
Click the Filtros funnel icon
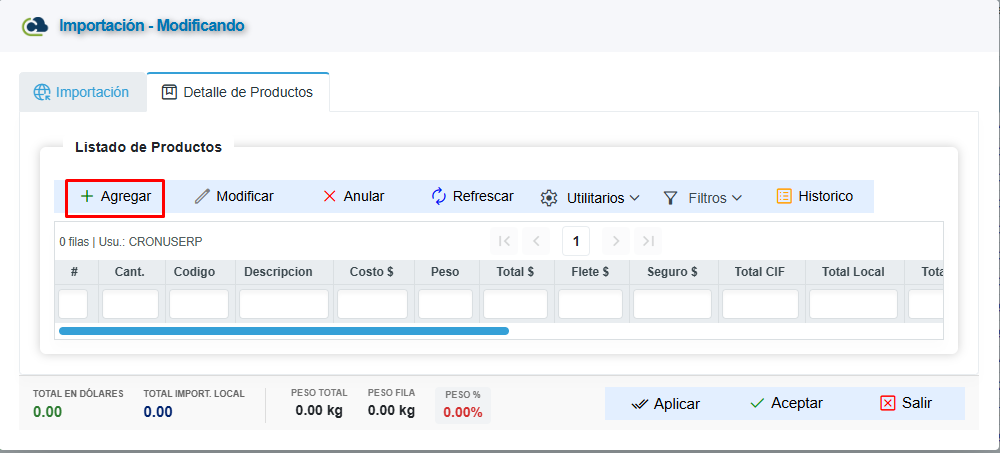(670, 198)
